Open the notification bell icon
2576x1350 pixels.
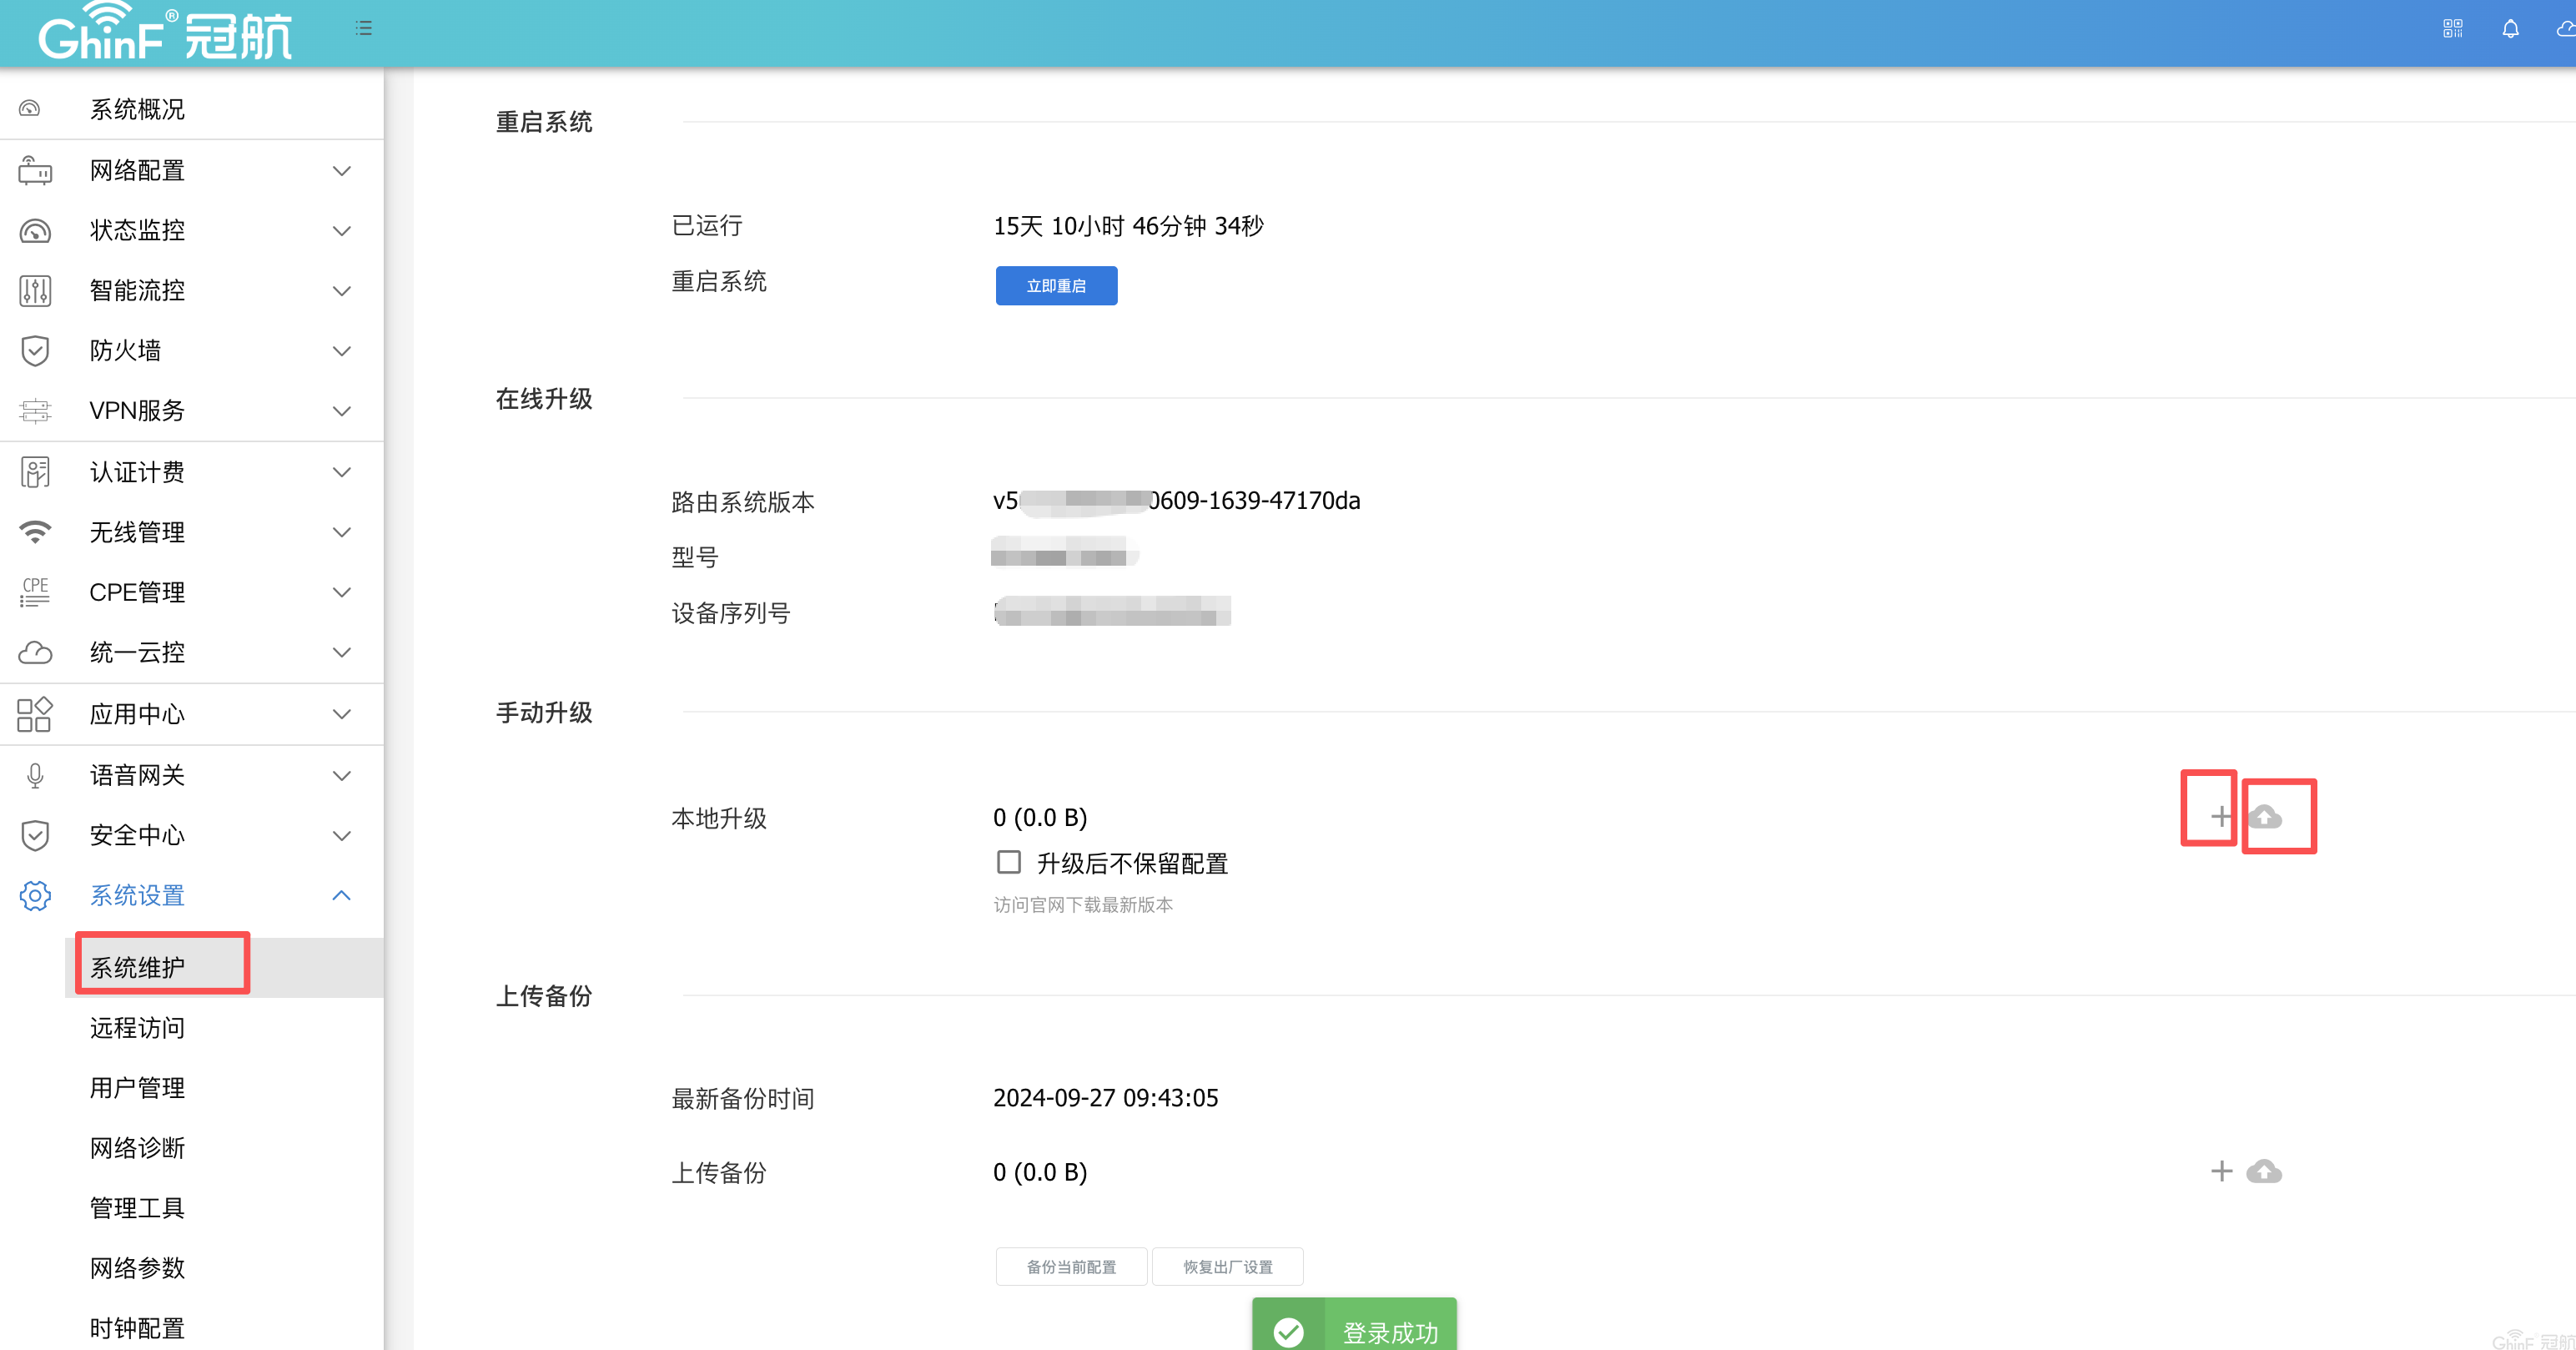(x=2510, y=29)
